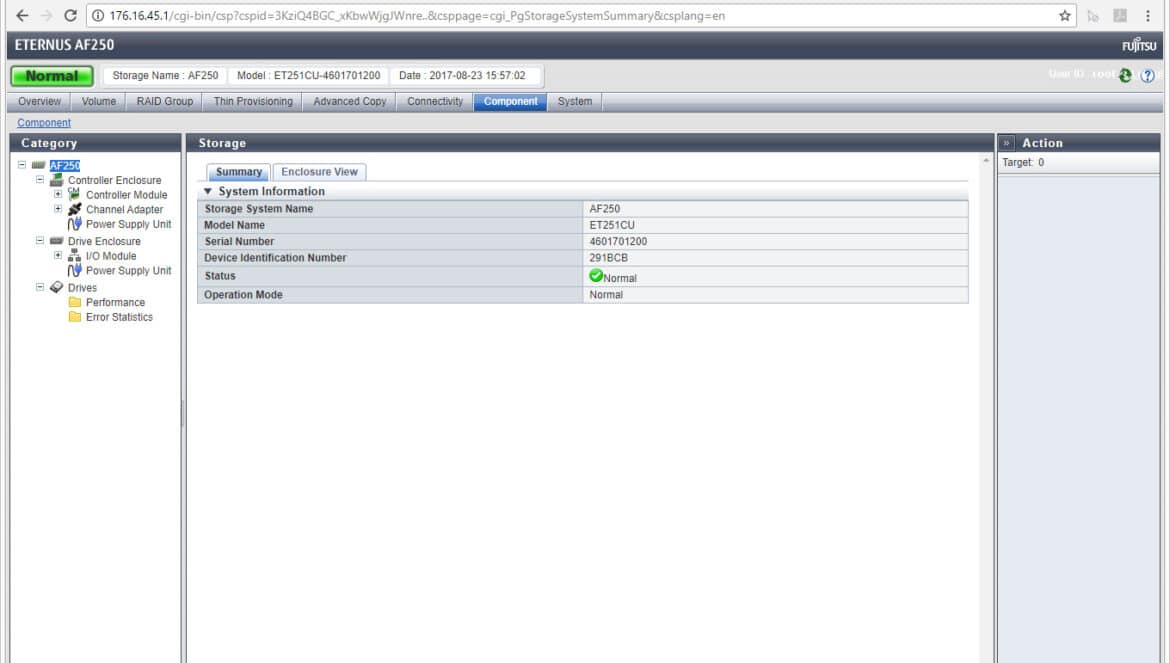The width and height of the screenshot is (1170, 663).
Task: Click the Component breadcrumb link
Action: pyautogui.click(x=44, y=123)
